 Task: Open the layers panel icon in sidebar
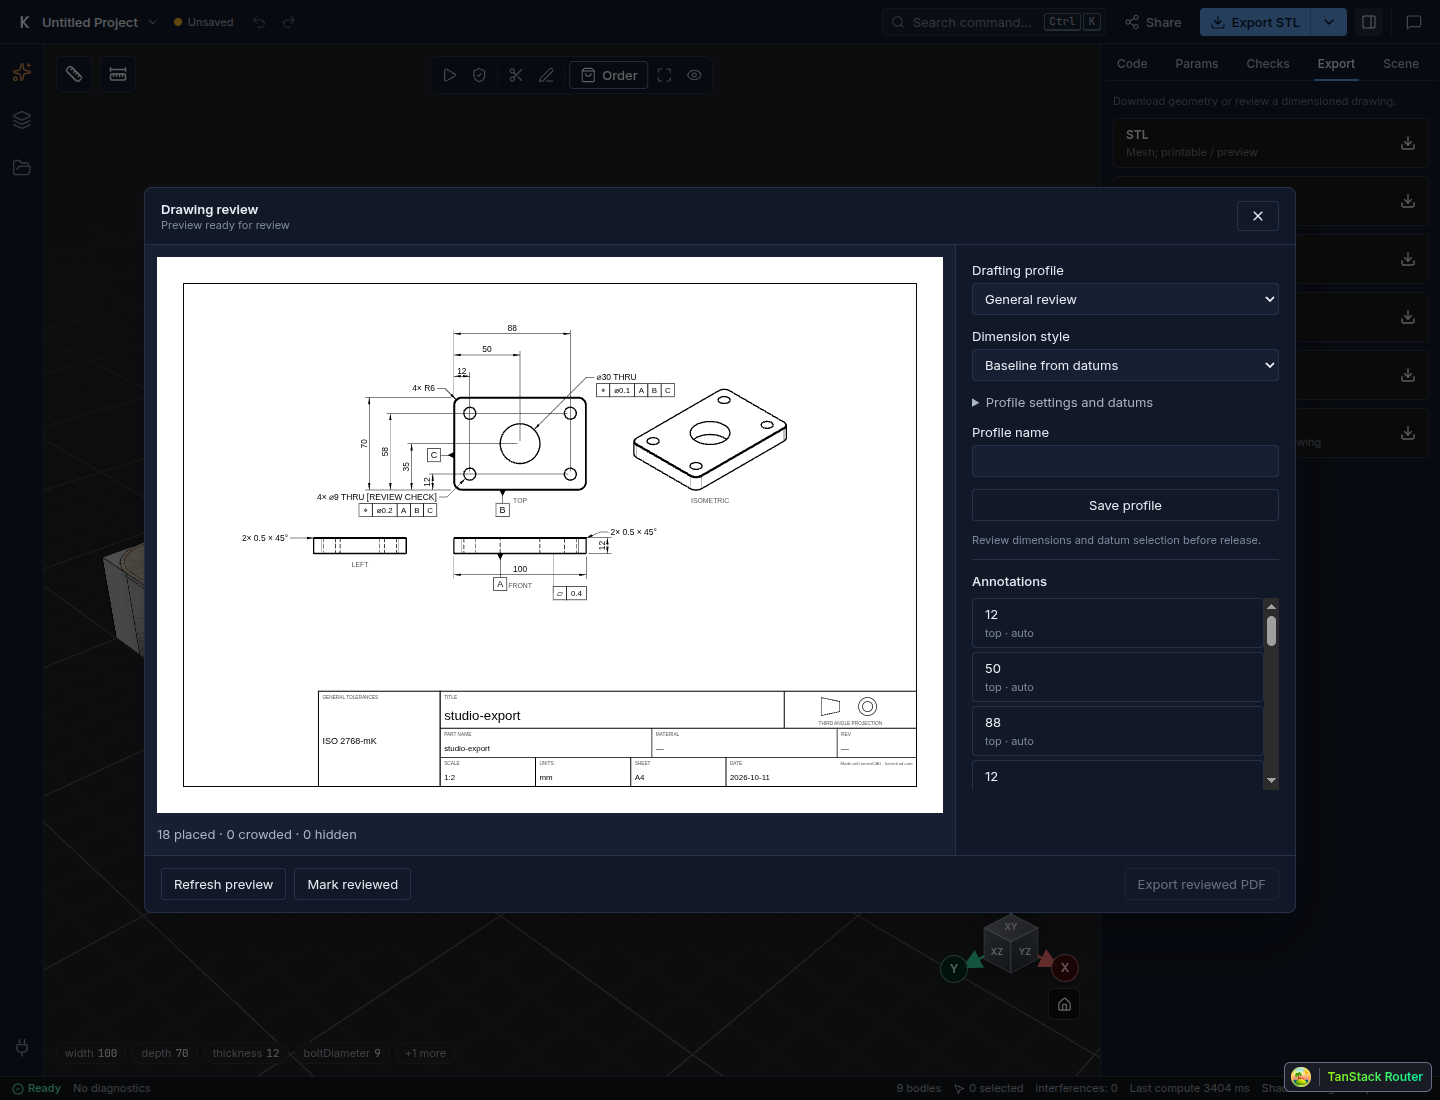22,120
